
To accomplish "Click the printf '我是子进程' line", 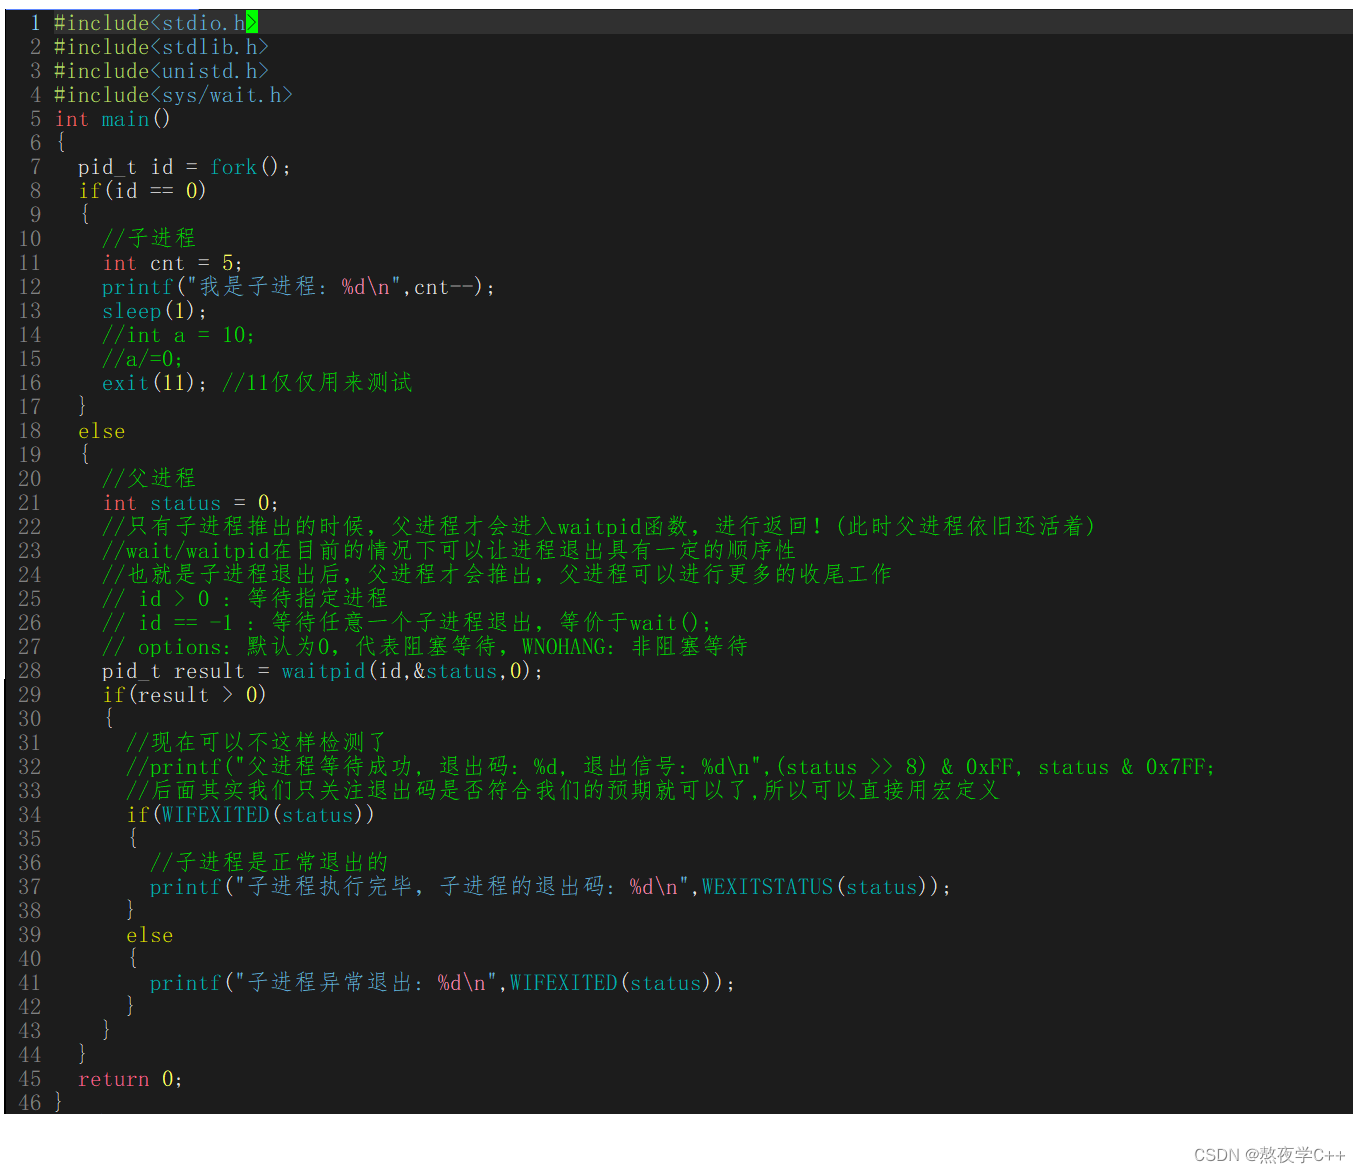I will coord(298,286).
